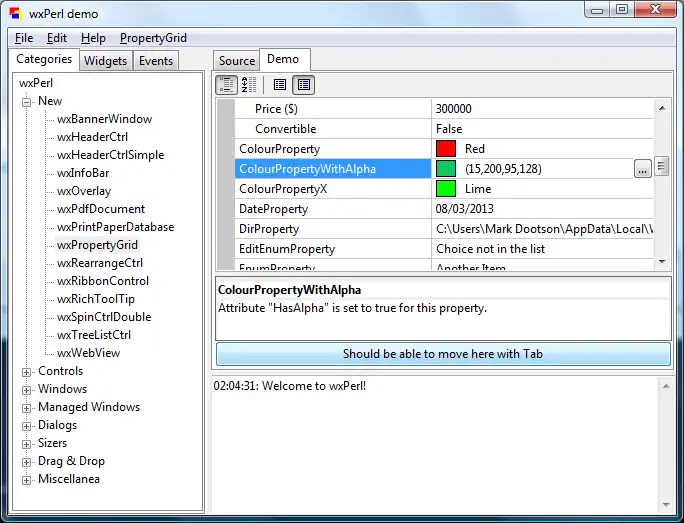This screenshot has width=684, height=523.
Task: Select wxPrintPaperDatabase in the tree
Action: pyautogui.click(x=116, y=227)
